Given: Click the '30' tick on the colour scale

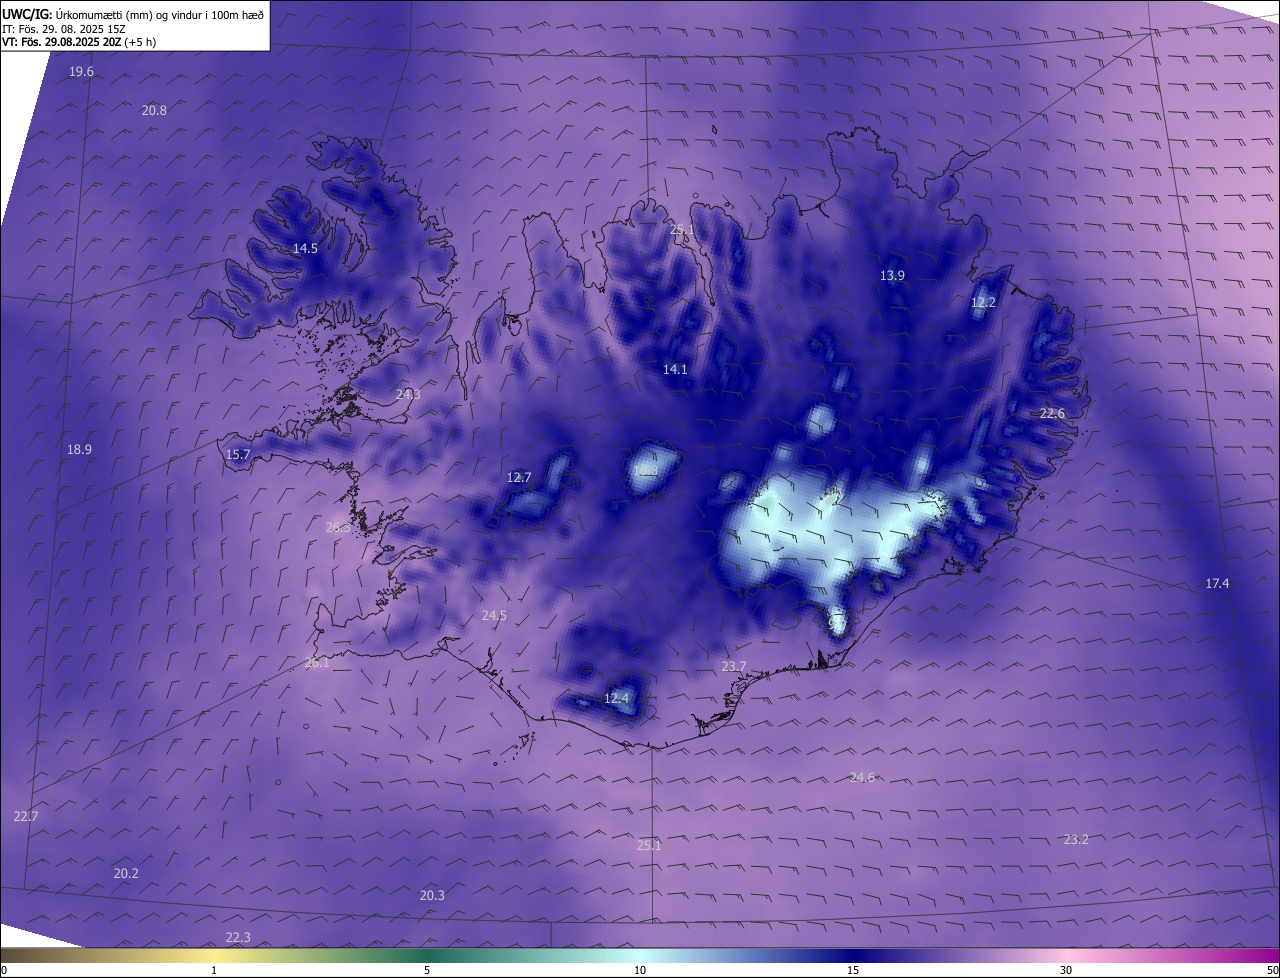Looking at the screenshot, I should tap(1066, 970).
